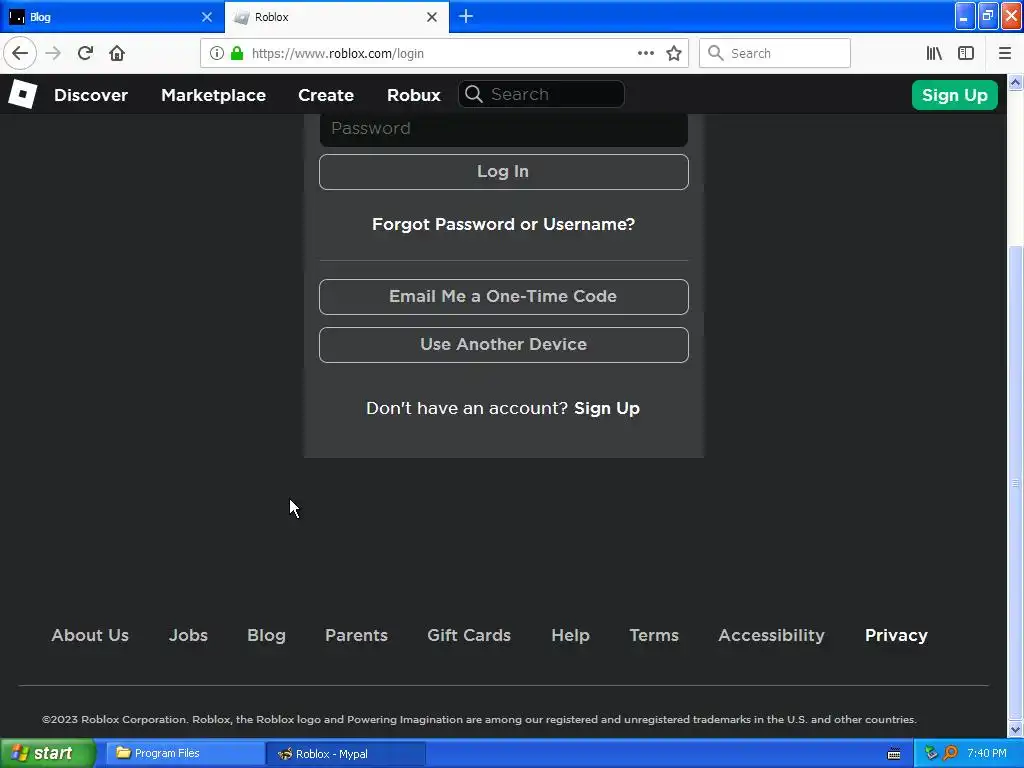Toggle the sidebar view icon
Viewport: 1024px width, 768px height.
[966, 53]
